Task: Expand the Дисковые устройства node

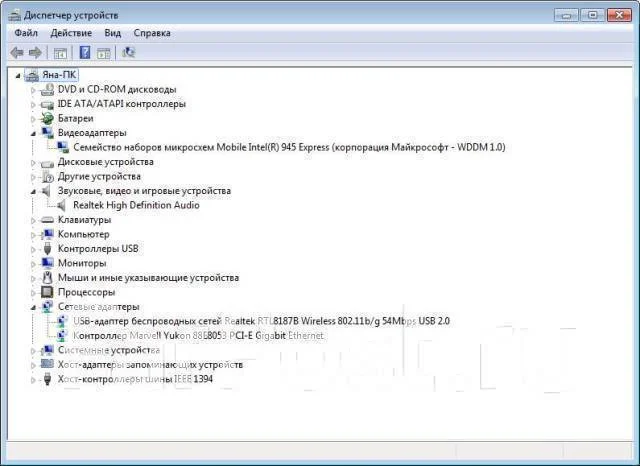Action: click(33, 162)
